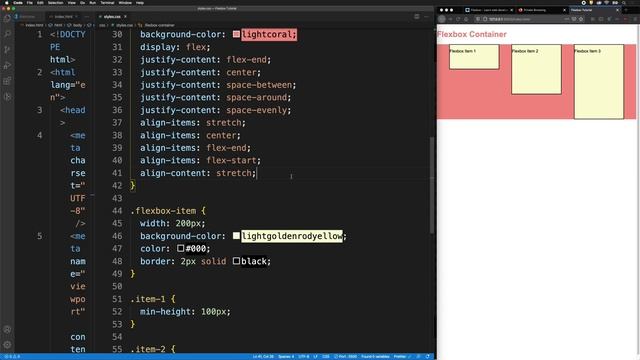Click the UTF-8 encoding status item
Image resolution: width=640 pixels, height=360 pixels.
304,357
